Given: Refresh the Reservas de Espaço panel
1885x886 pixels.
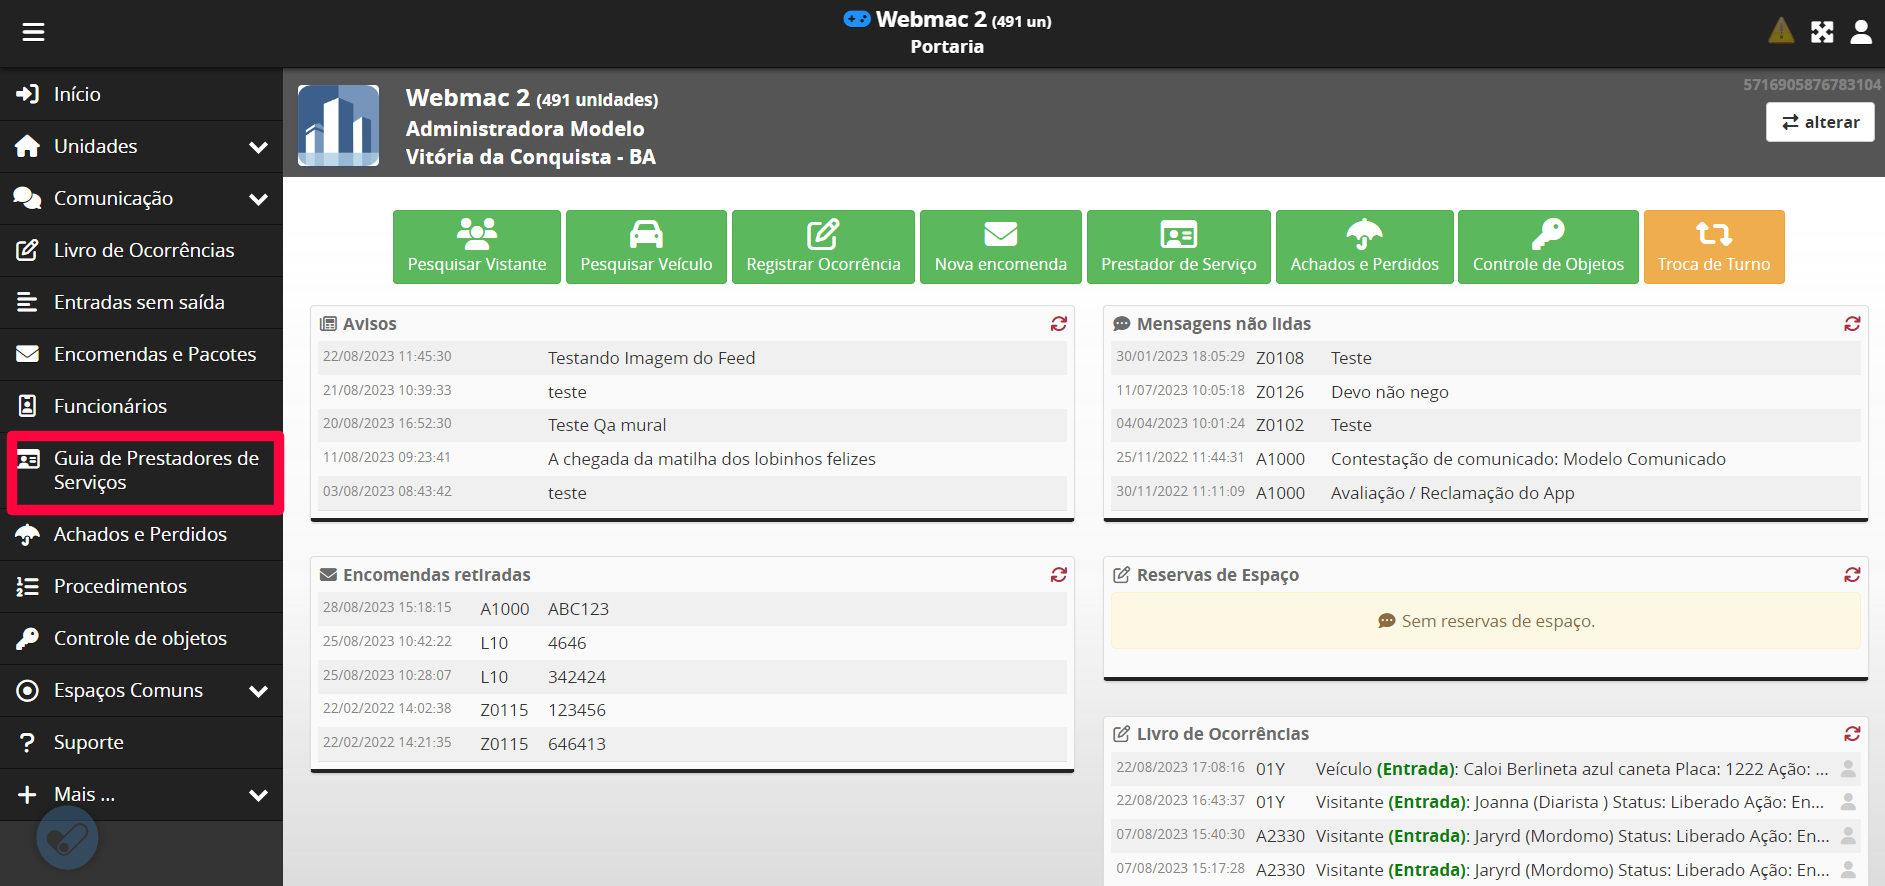Looking at the screenshot, I should tap(1852, 575).
